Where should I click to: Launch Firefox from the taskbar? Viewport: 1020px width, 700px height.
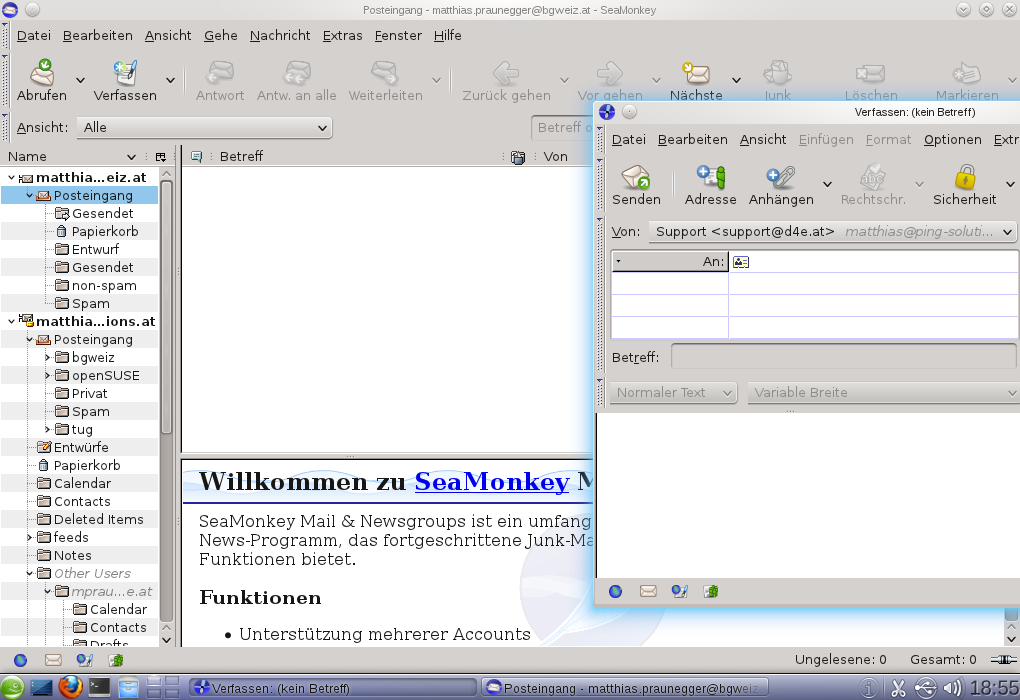click(x=71, y=687)
